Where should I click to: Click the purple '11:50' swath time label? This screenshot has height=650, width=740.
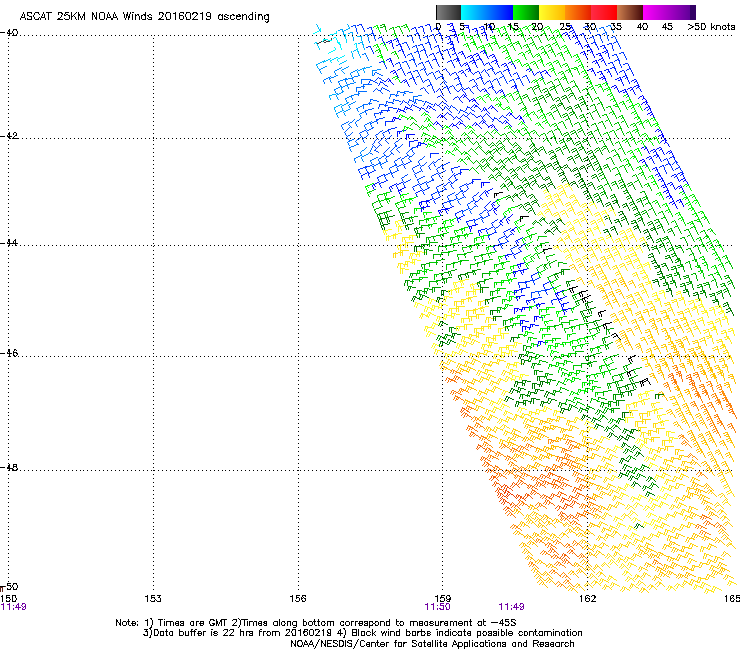(x=437, y=607)
